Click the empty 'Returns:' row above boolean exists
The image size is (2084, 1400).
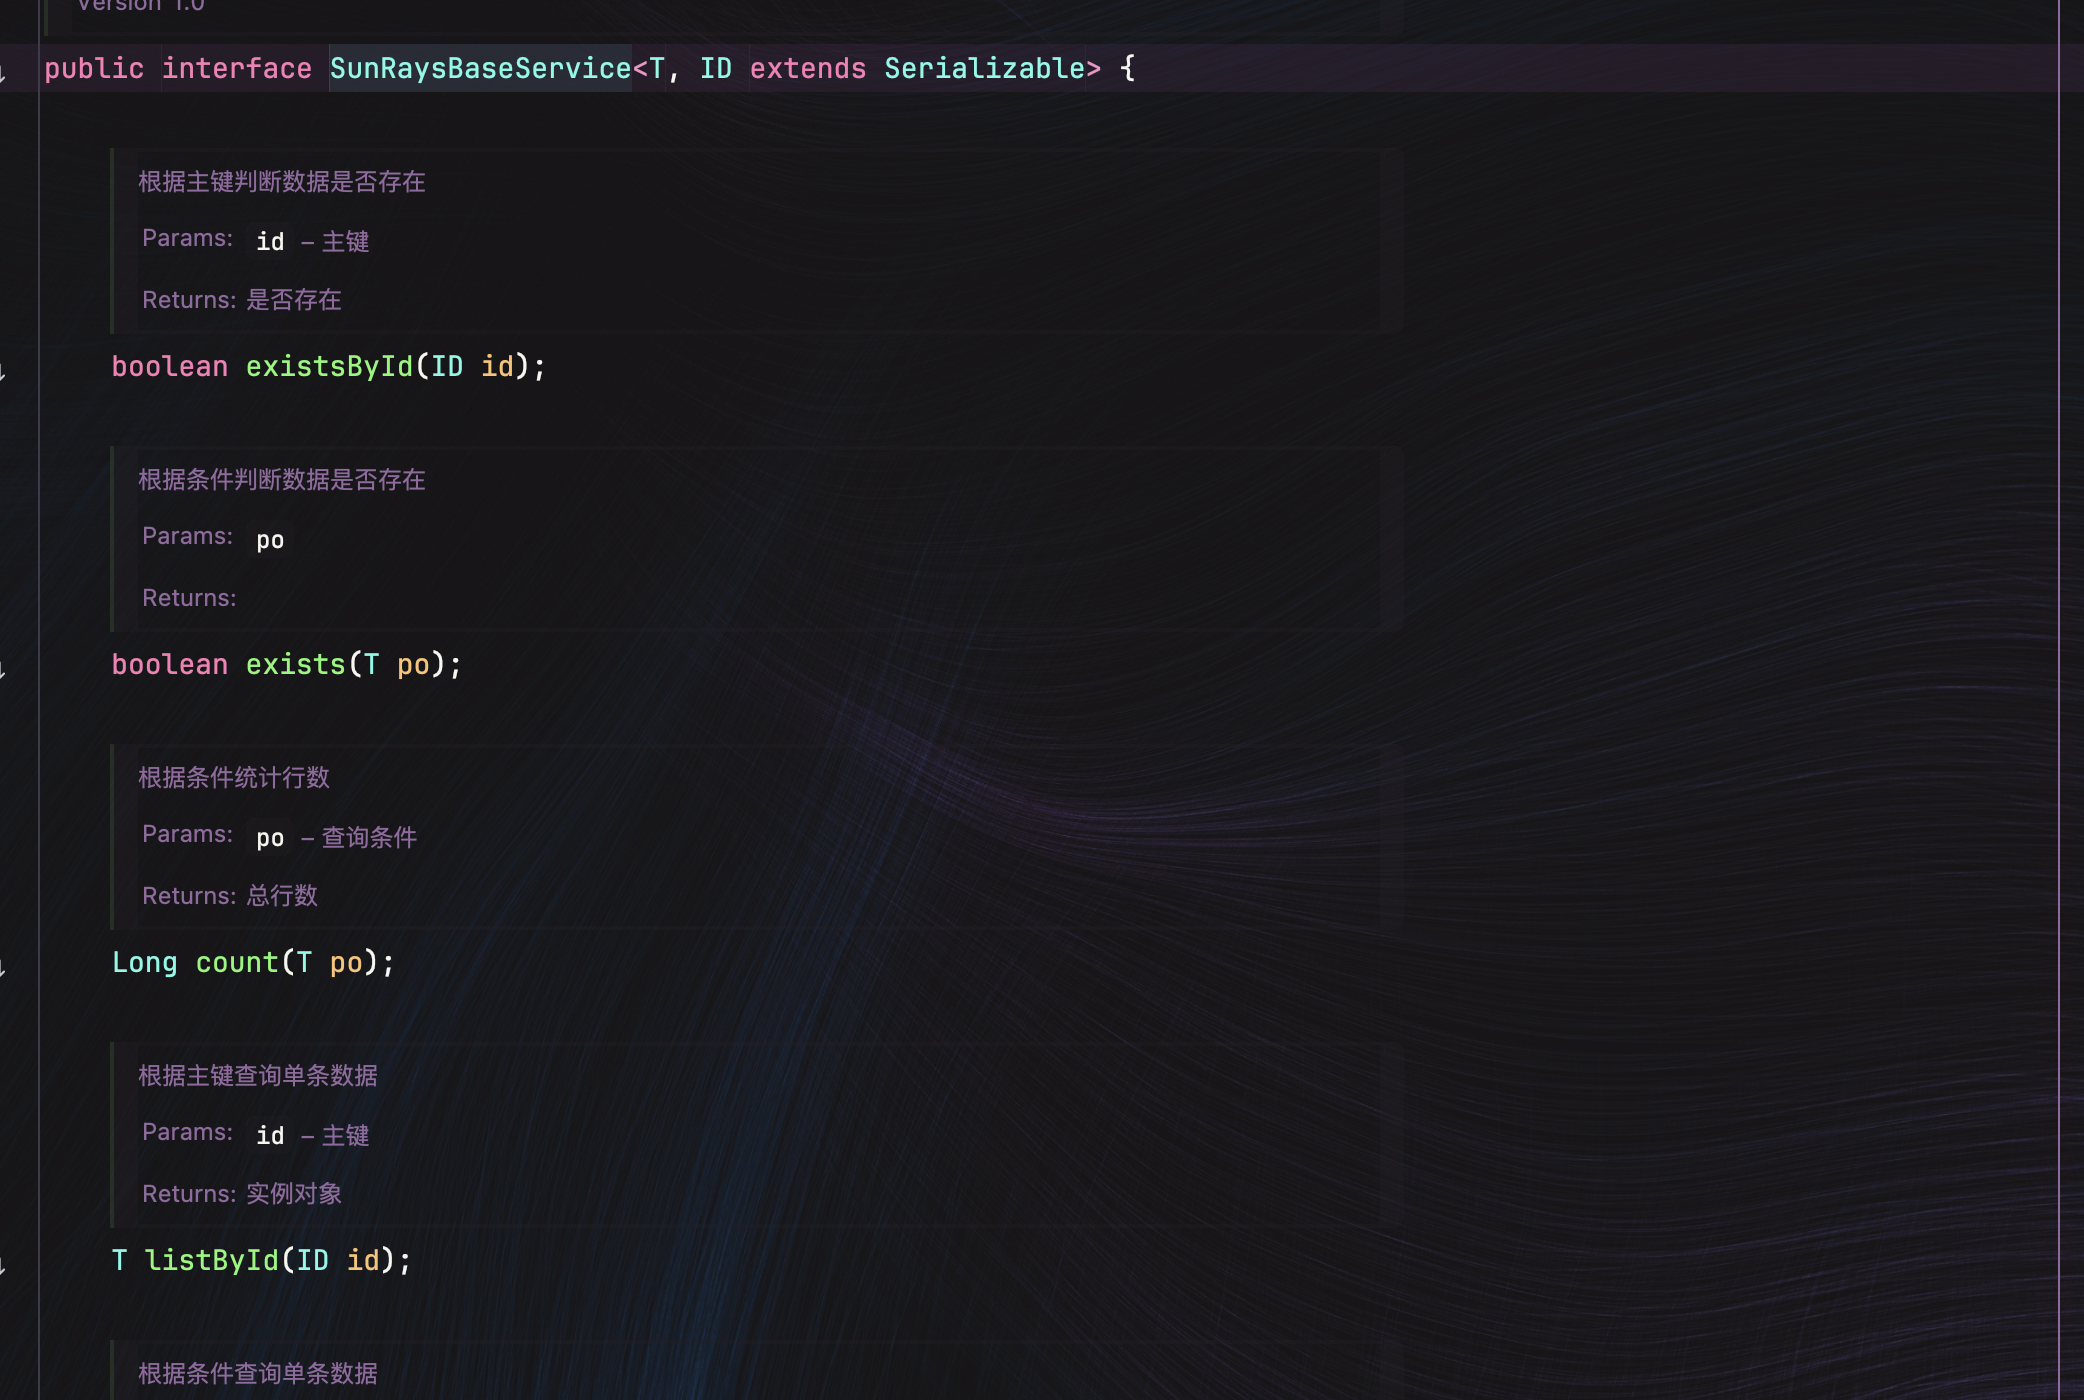[189, 597]
